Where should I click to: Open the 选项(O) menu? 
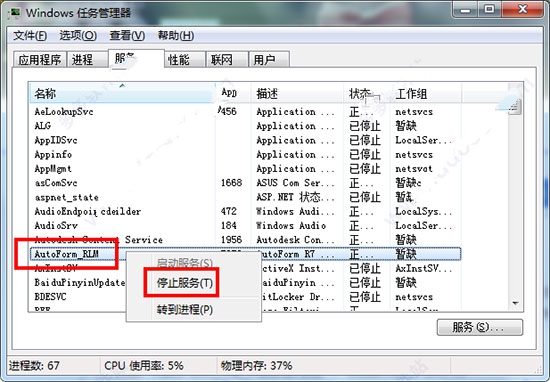click(x=78, y=35)
